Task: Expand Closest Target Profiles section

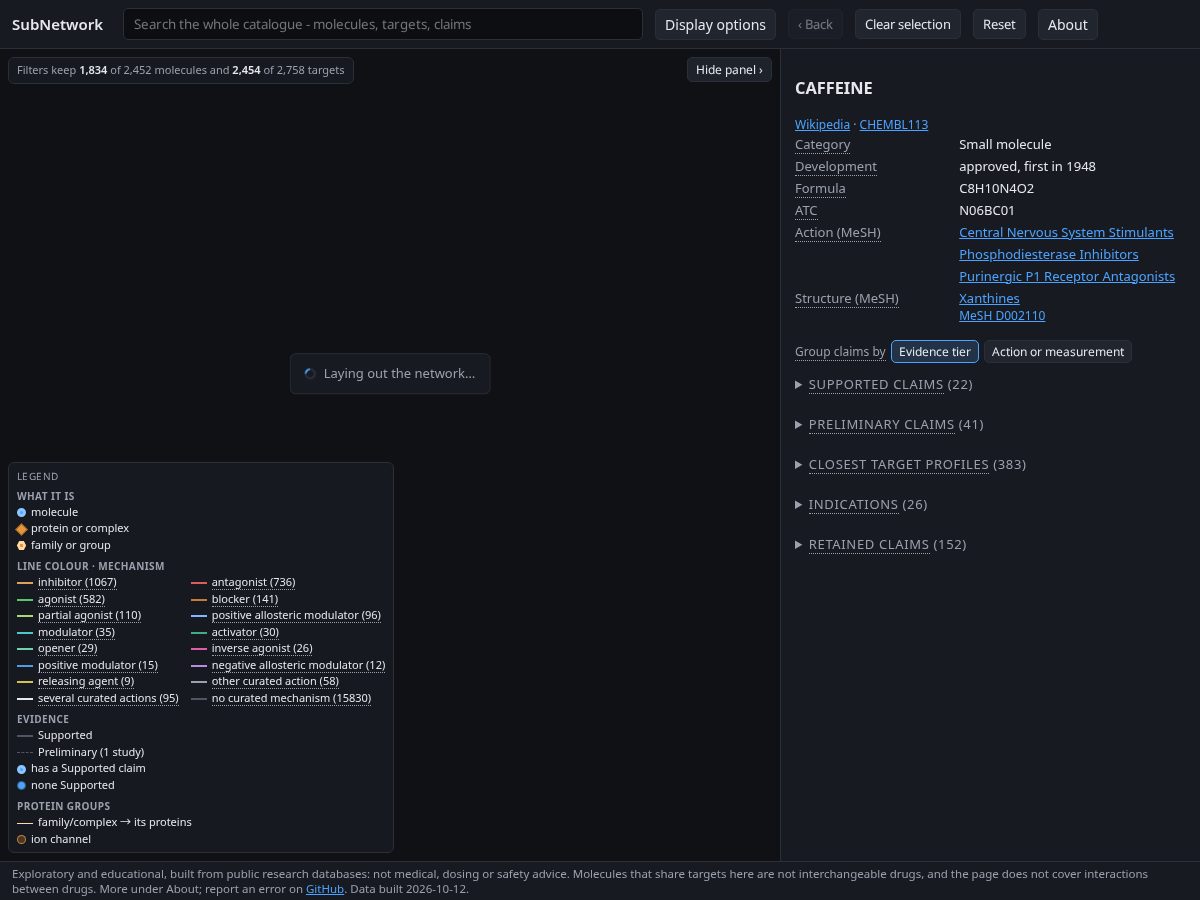Action: pyautogui.click(x=910, y=465)
